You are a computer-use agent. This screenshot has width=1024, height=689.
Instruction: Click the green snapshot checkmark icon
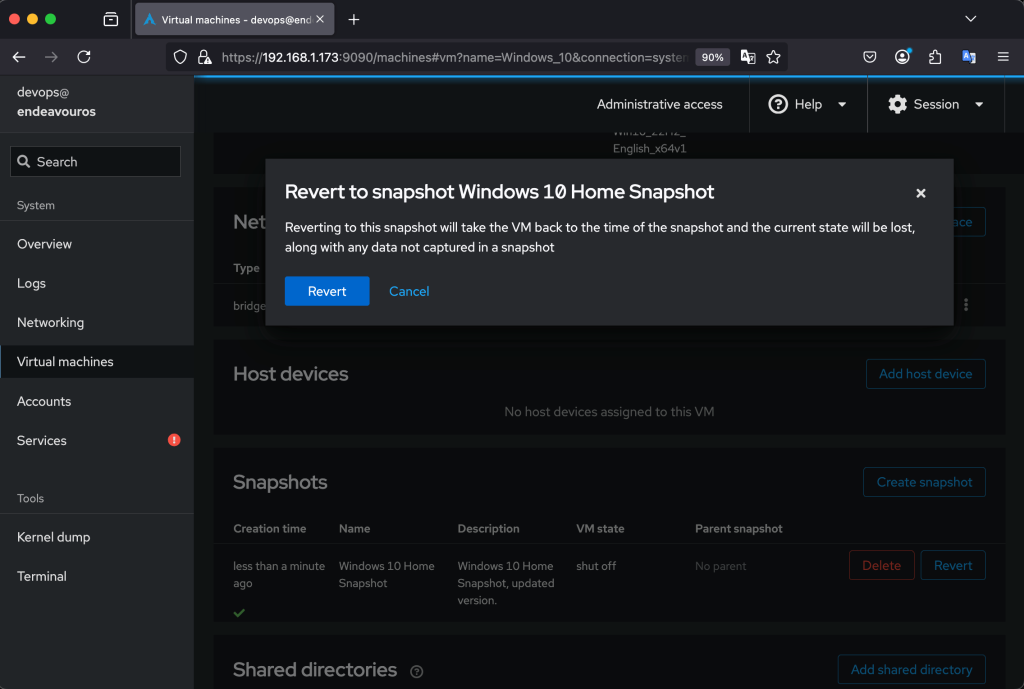(239, 613)
